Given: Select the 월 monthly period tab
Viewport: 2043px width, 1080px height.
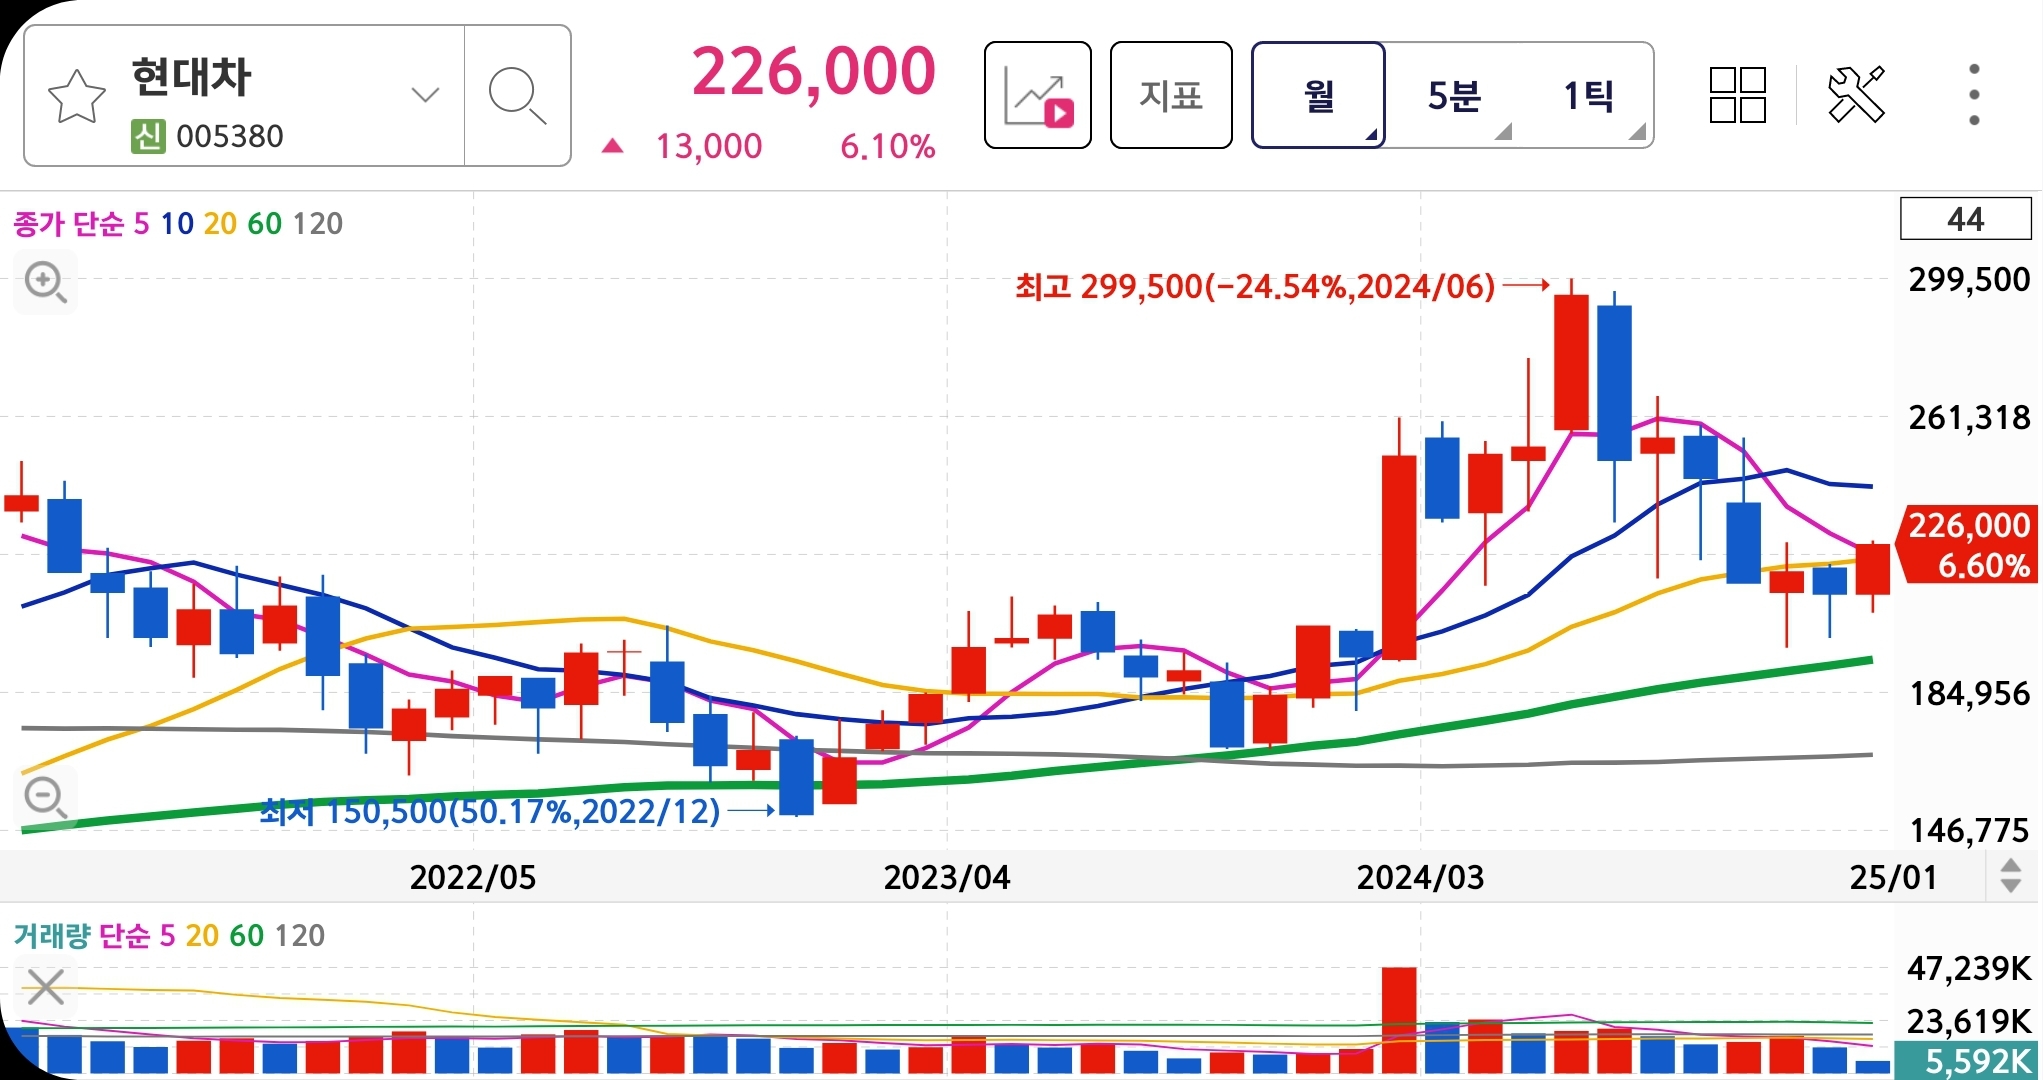Looking at the screenshot, I should 1318,96.
